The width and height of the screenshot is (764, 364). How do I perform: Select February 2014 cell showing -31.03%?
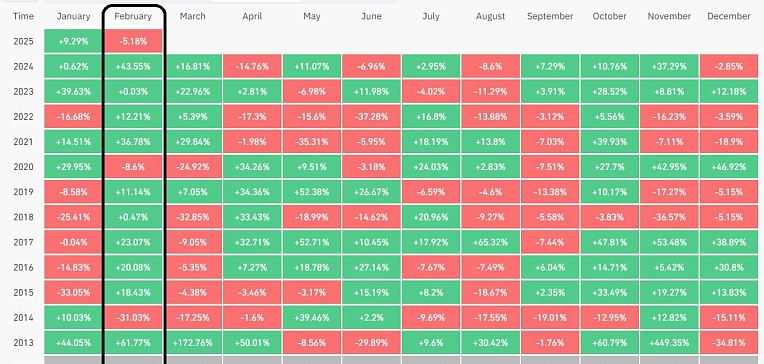[x=133, y=318]
